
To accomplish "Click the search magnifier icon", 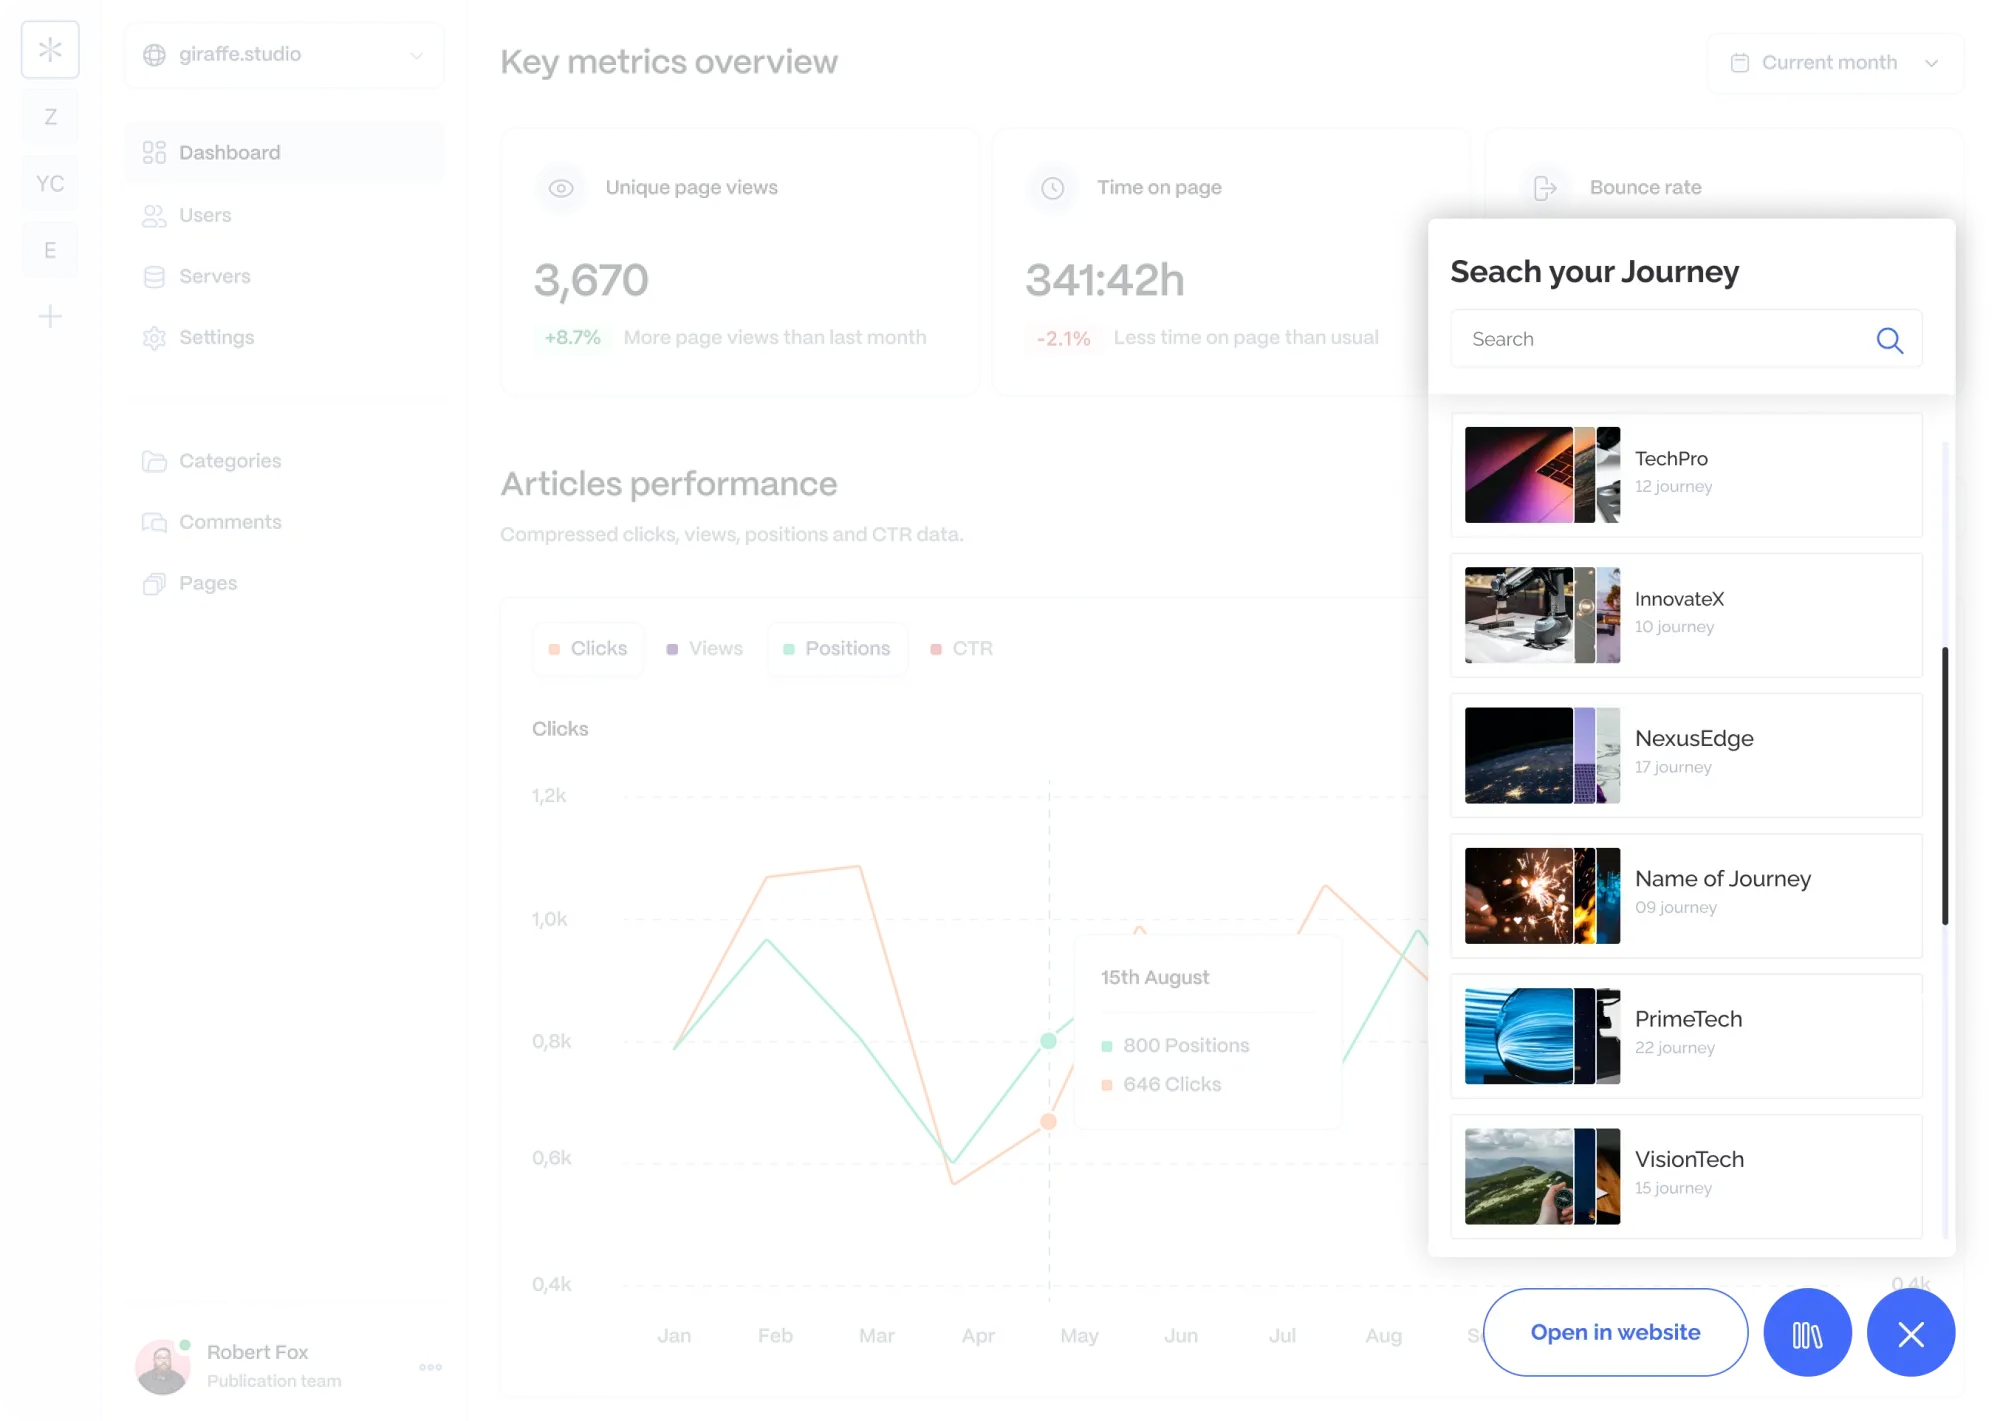I will pyautogui.click(x=1889, y=340).
